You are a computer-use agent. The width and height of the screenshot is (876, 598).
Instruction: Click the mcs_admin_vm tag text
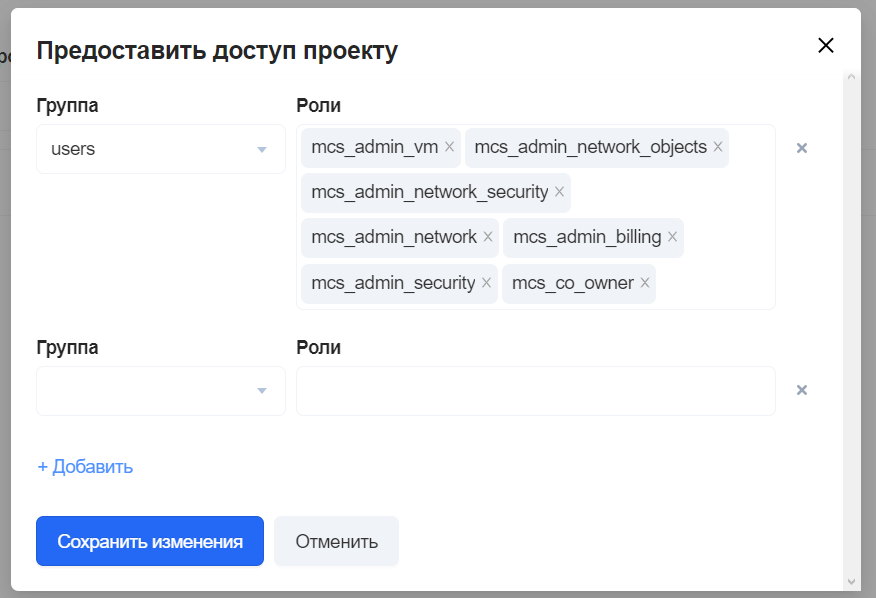click(x=374, y=147)
